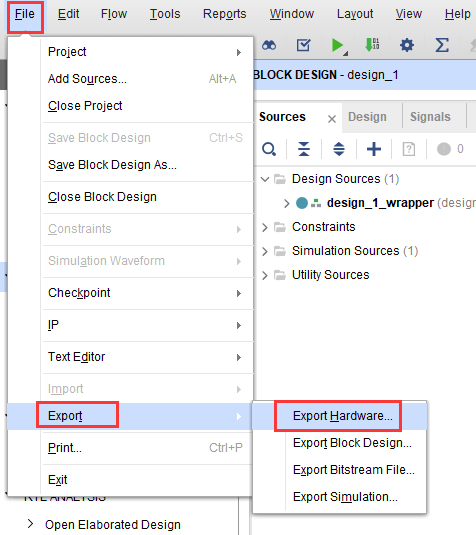Screen dimensions: 476x535
Task: Switch to the Design tab
Action: 367,117
